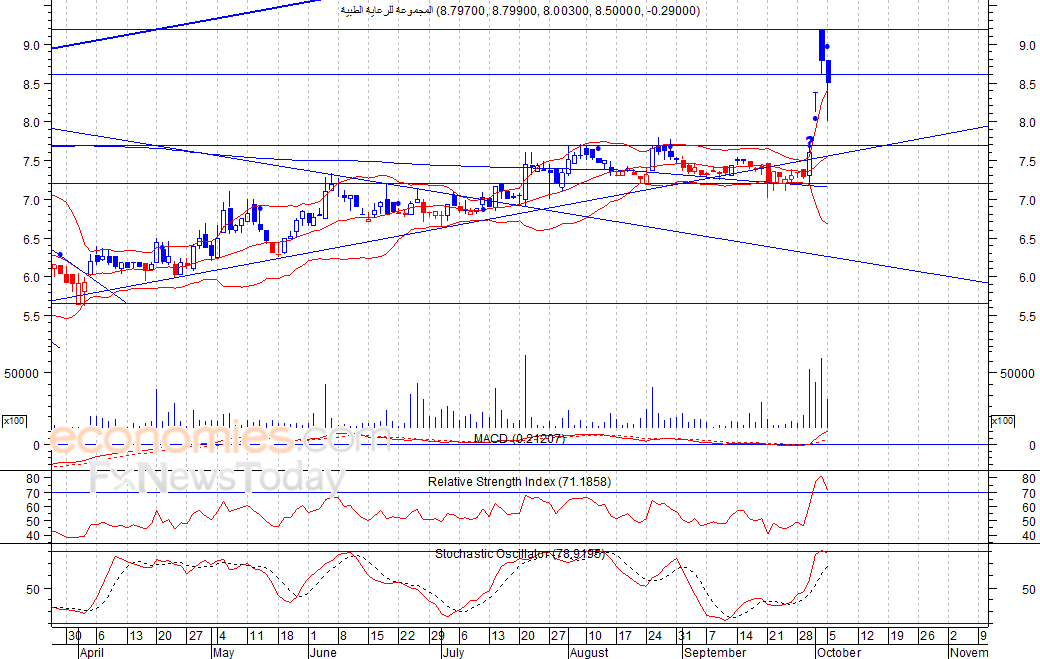Click the 6.5 price label on left axis
1040x659 pixels.
31,239
